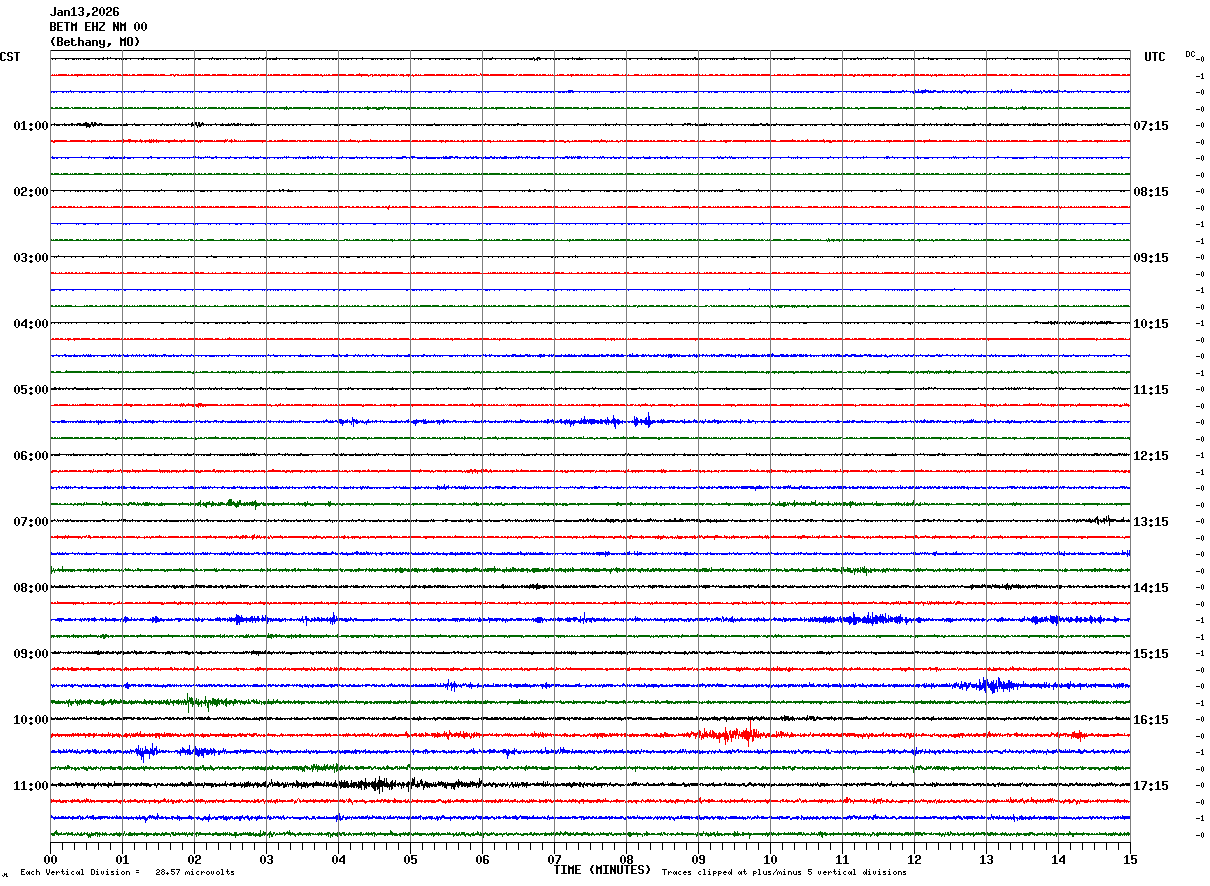Viewport: 1210px width, 886px height.
Task: Select the 01:00 CST row label
Action: point(31,126)
